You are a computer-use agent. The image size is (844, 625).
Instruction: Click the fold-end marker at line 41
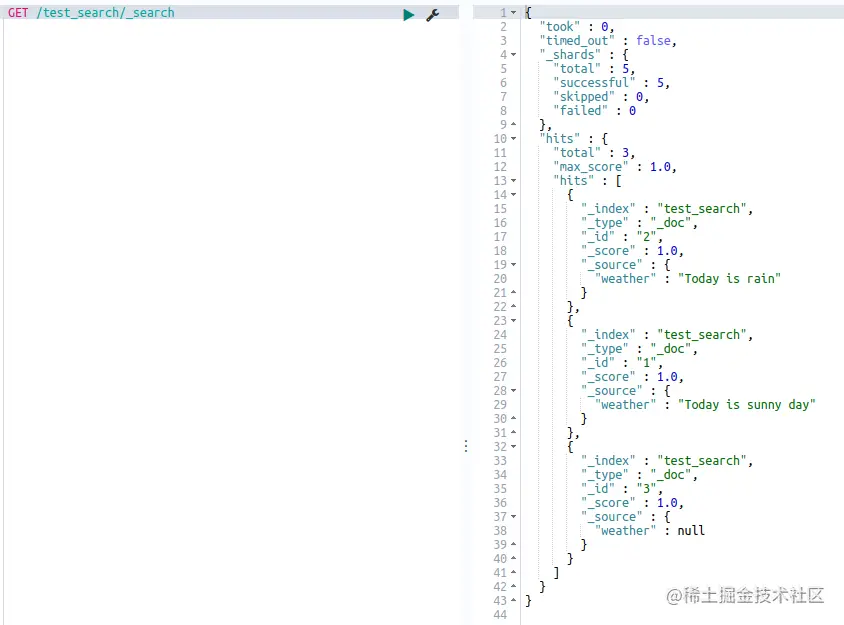point(514,572)
